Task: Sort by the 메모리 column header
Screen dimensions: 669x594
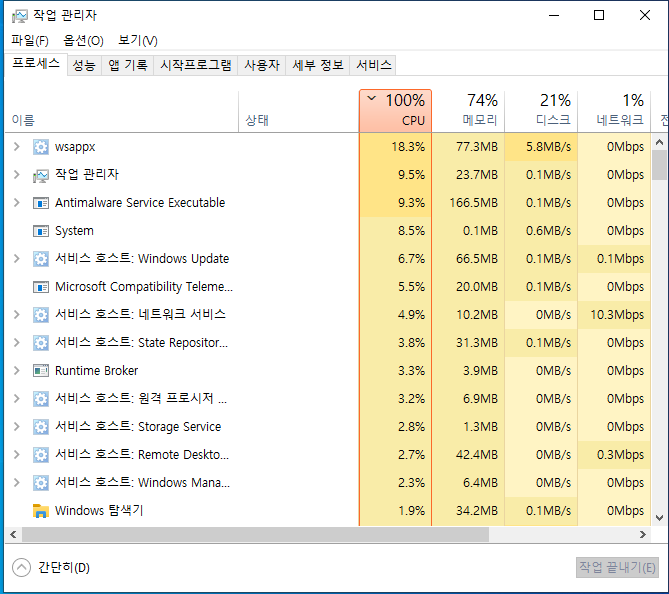Action: [x=468, y=111]
